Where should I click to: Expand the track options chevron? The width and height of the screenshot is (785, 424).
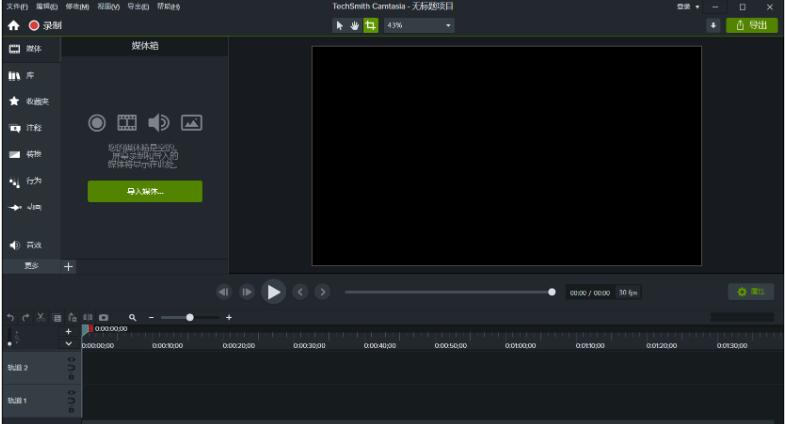(x=69, y=343)
